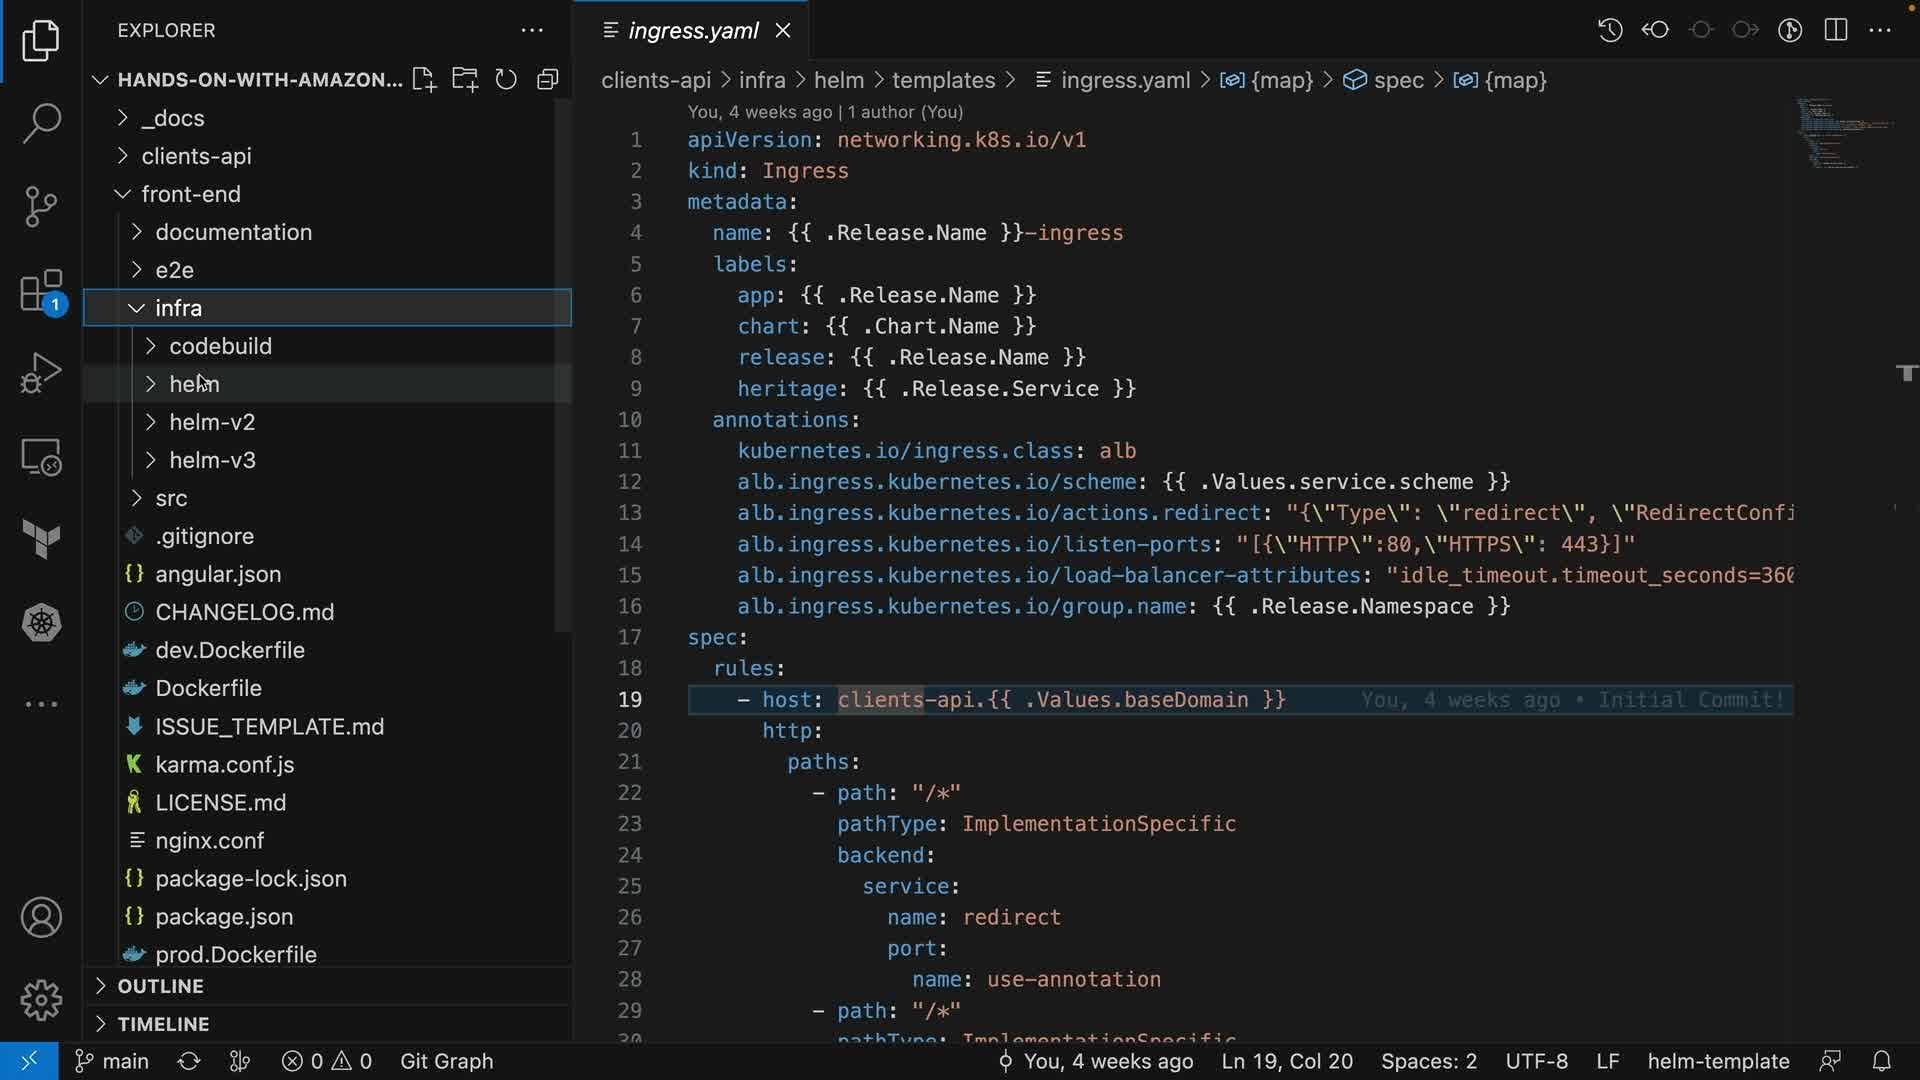This screenshot has height=1080, width=1920.
Task: Expand the OUTLINE section
Action: point(160,986)
